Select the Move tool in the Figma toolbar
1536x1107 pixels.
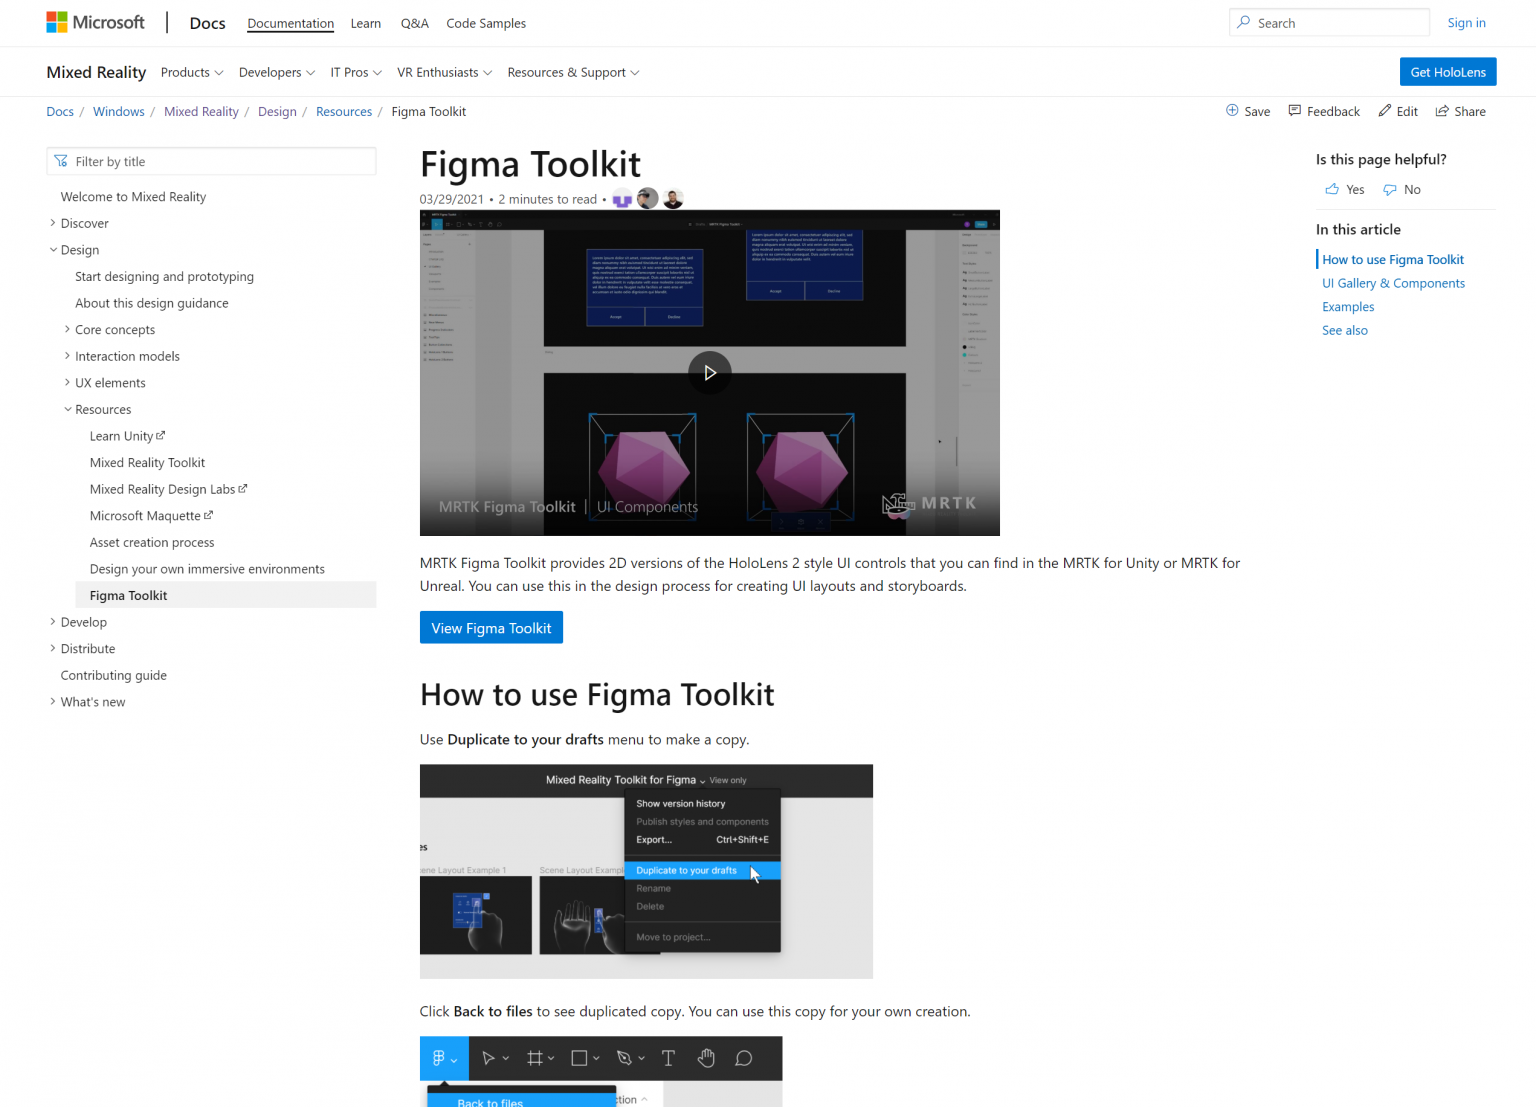pyautogui.click(x=490, y=1058)
